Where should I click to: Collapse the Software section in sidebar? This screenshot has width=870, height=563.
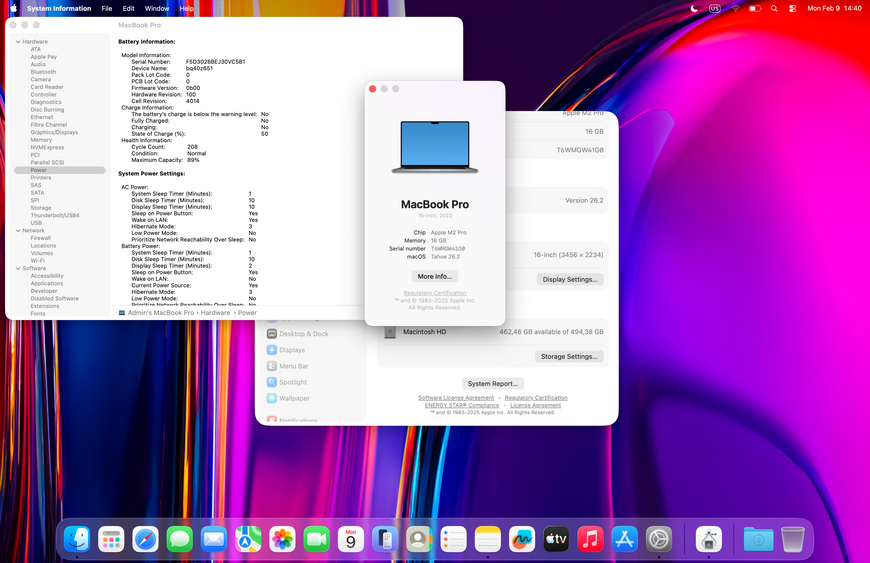coord(18,268)
